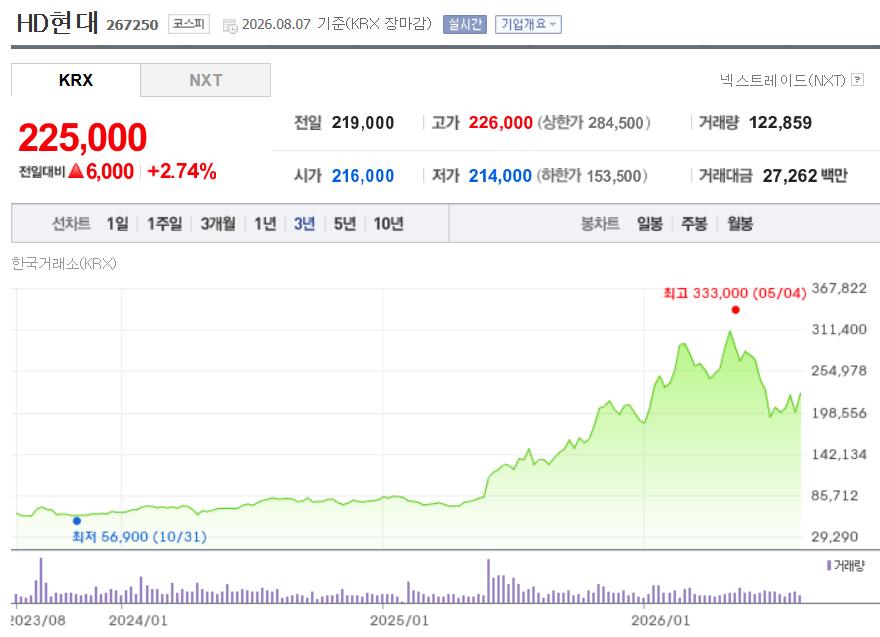Select the 3개월 line chart period
The image size is (880, 637).
coord(218,223)
